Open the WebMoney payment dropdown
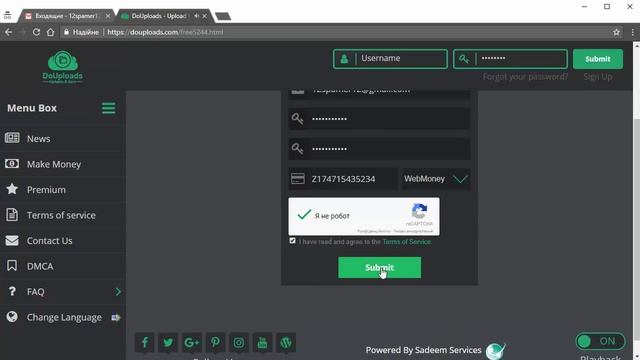The image size is (640, 360). tap(436, 179)
